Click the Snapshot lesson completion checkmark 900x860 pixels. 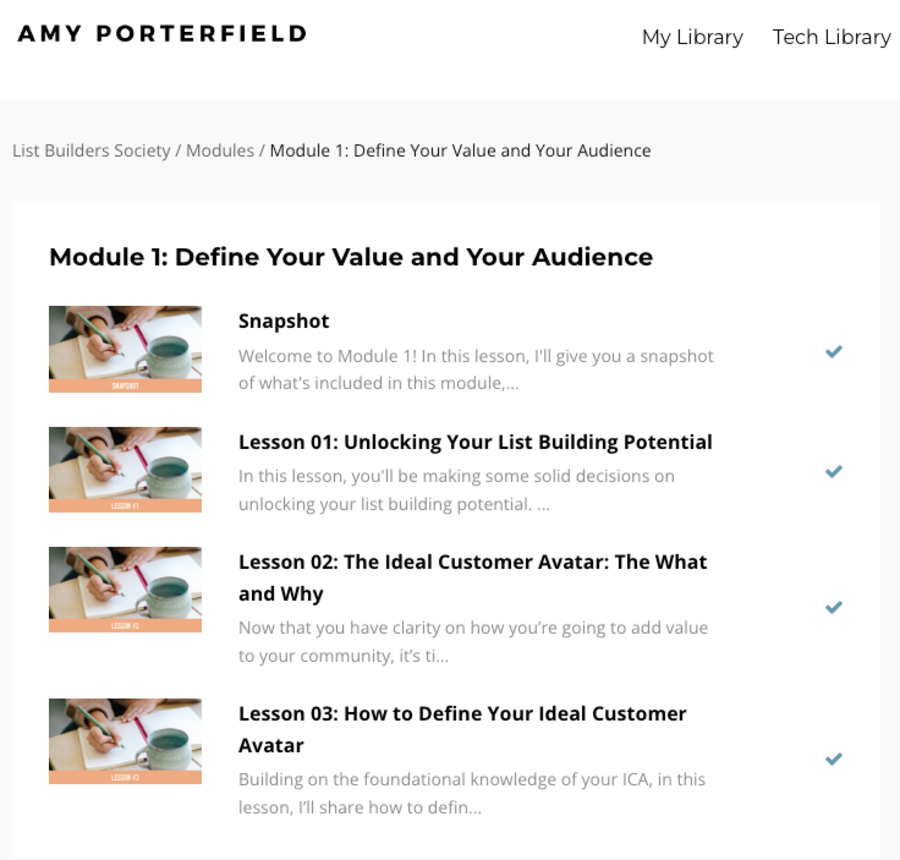coord(833,352)
